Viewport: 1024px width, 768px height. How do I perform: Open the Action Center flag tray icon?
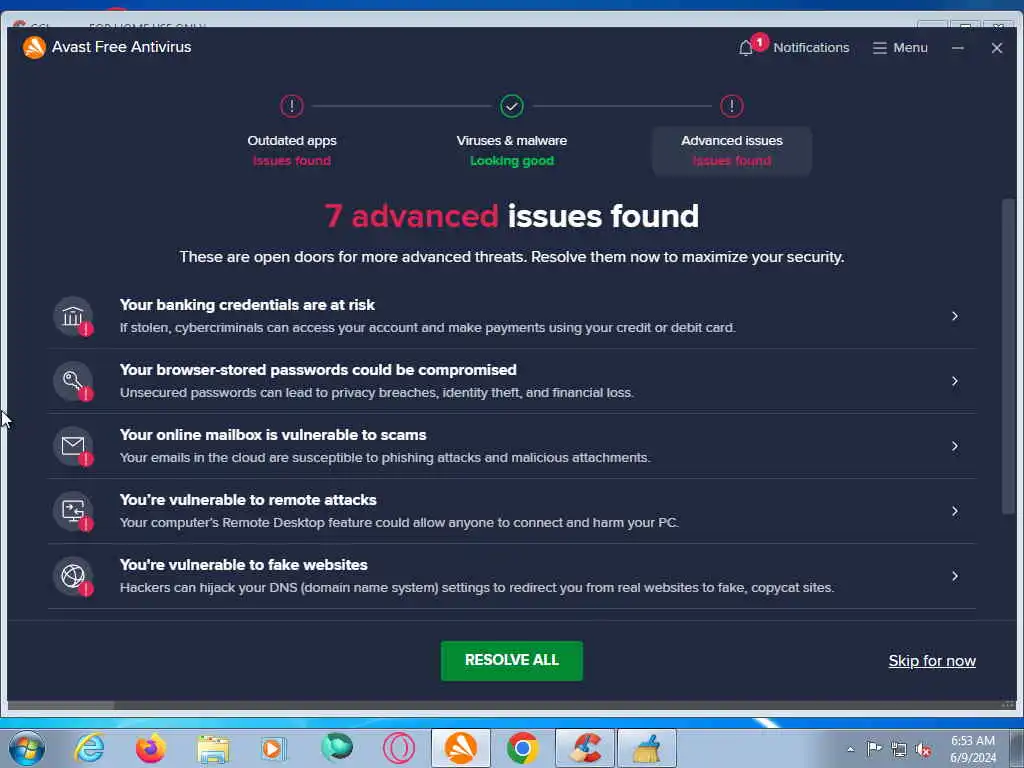874,748
